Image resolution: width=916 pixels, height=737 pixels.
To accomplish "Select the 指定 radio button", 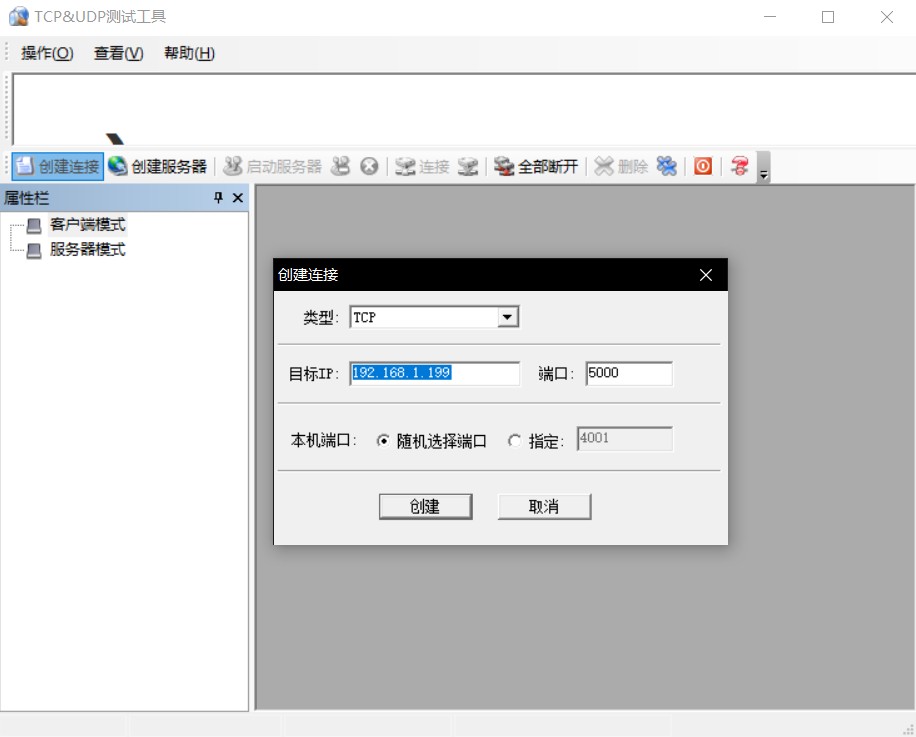I will tap(514, 441).
